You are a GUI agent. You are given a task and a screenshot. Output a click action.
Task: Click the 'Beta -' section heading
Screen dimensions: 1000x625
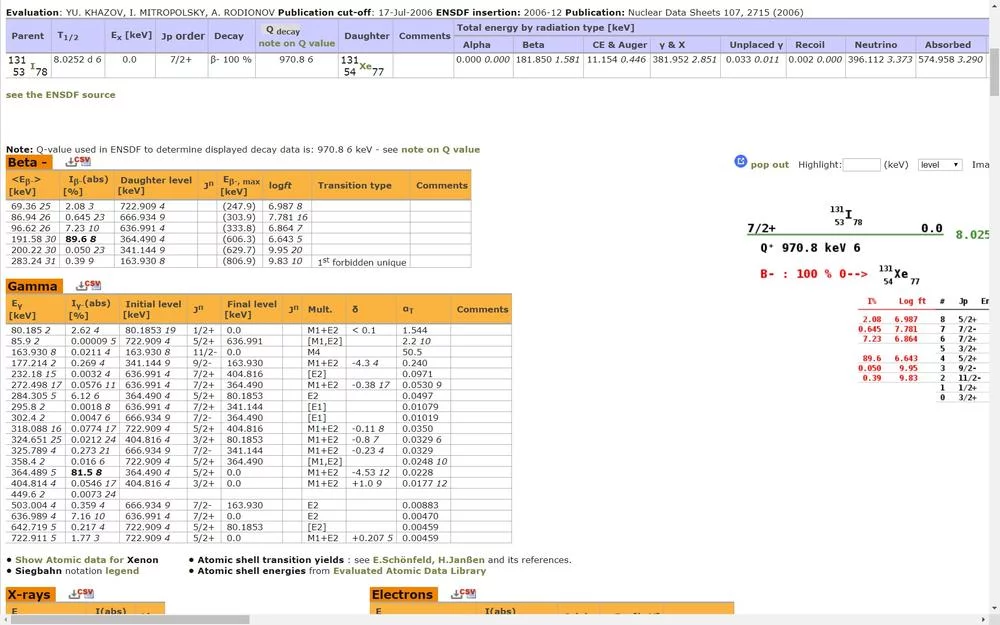point(28,162)
